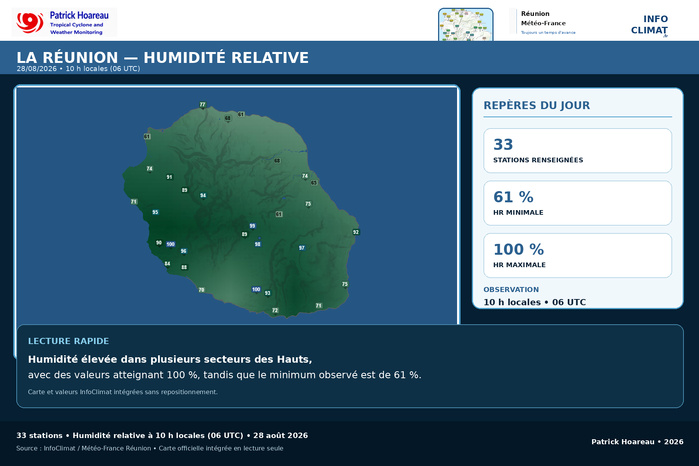Click the 100 marker beside the 90 marker

click(171, 244)
